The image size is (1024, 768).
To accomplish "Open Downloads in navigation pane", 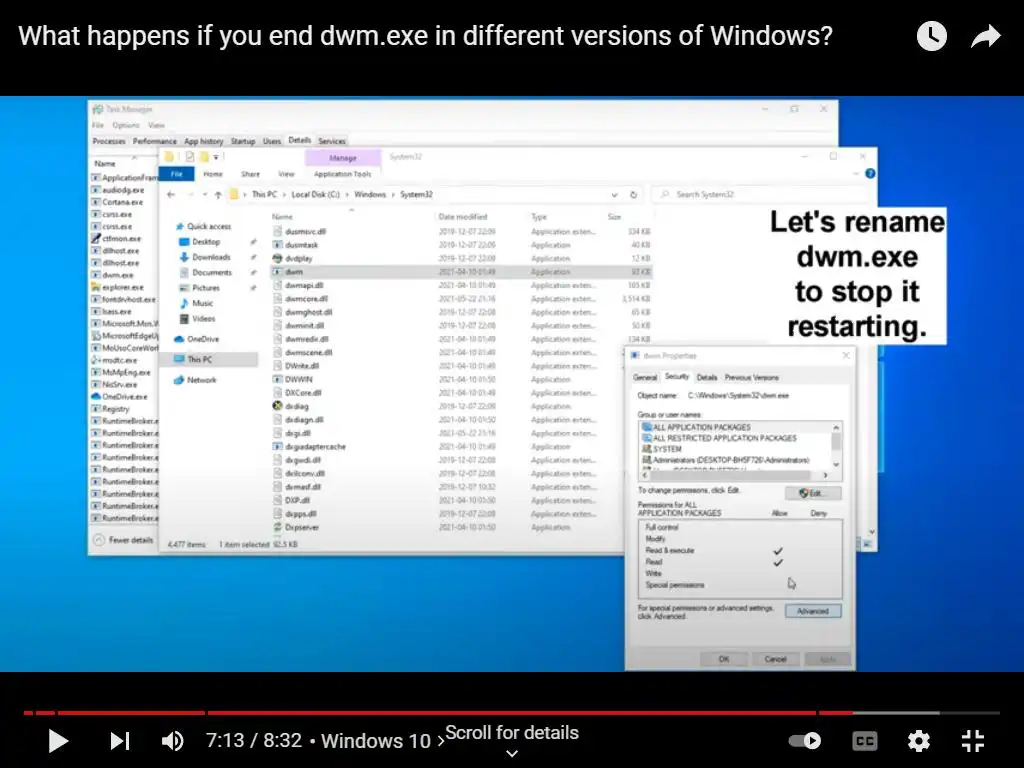I will coord(210,257).
